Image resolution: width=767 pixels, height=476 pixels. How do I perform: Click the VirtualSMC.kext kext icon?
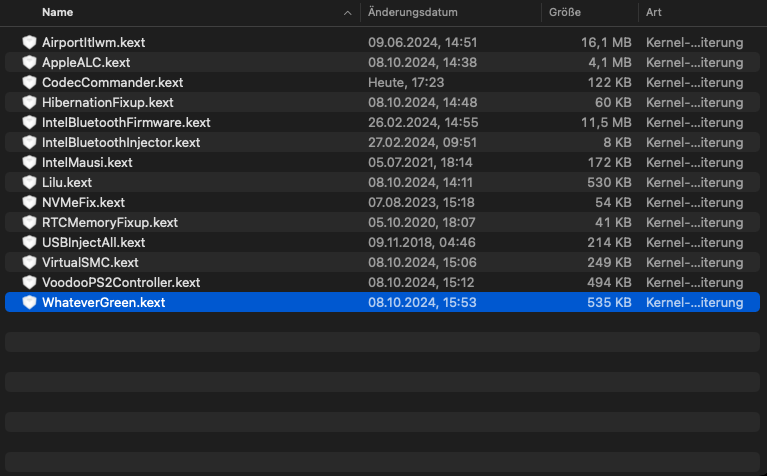30,263
